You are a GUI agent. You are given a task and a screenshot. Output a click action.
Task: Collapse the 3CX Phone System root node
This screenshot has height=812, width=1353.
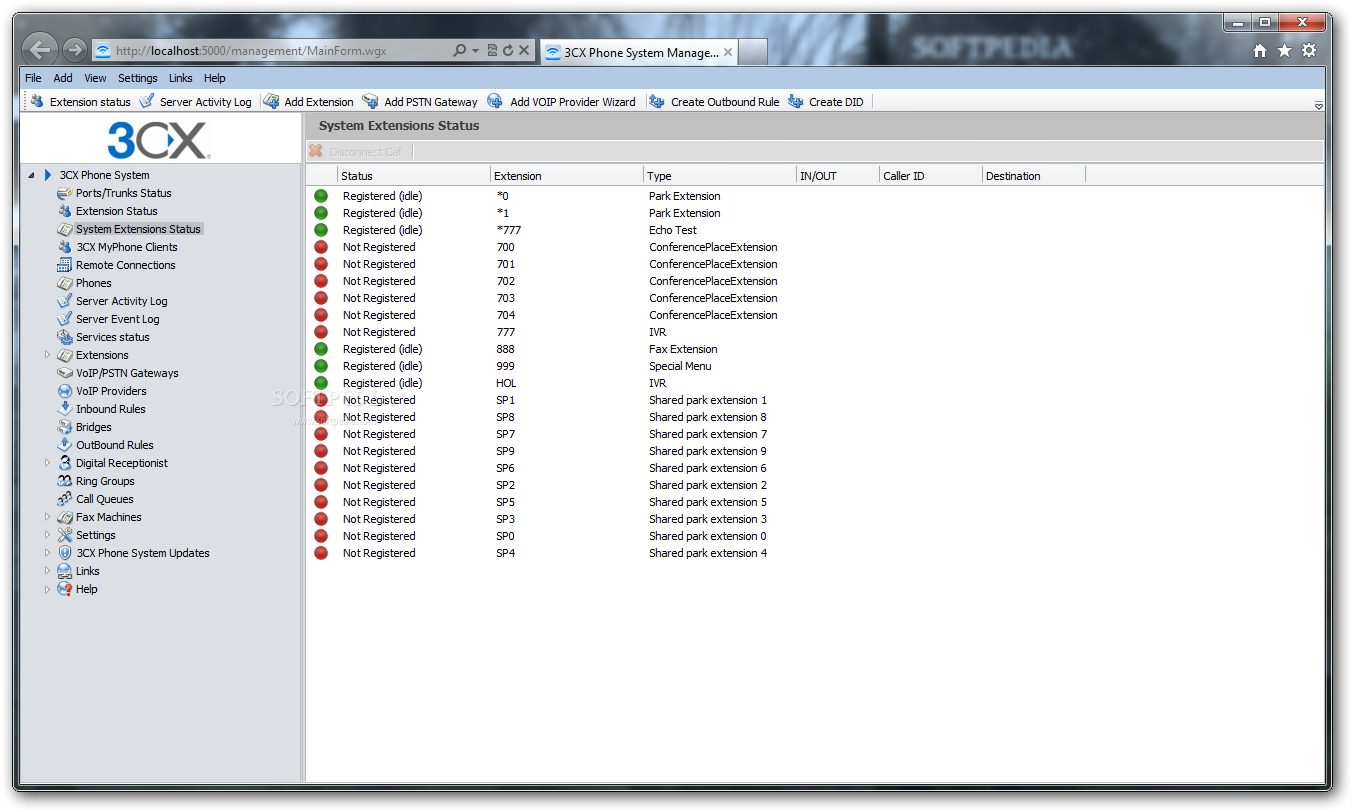coord(31,175)
